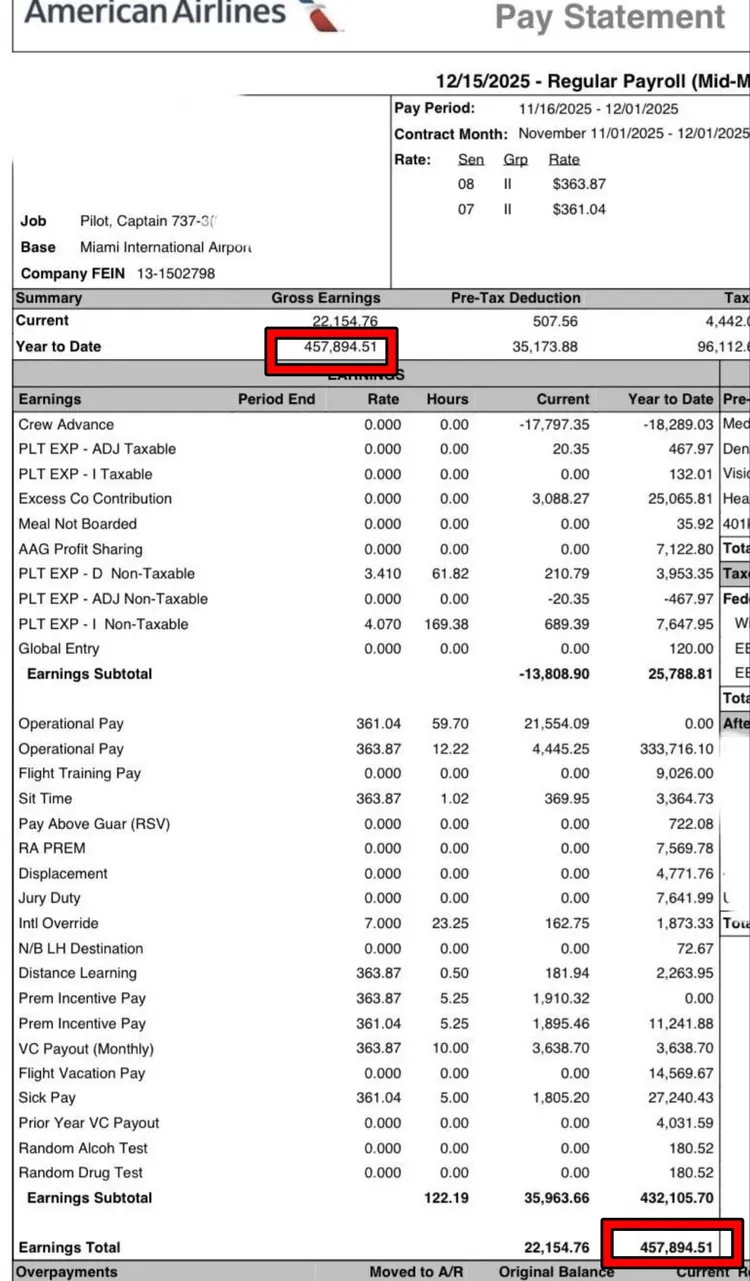Click the Gross Earnings column header

(326, 298)
